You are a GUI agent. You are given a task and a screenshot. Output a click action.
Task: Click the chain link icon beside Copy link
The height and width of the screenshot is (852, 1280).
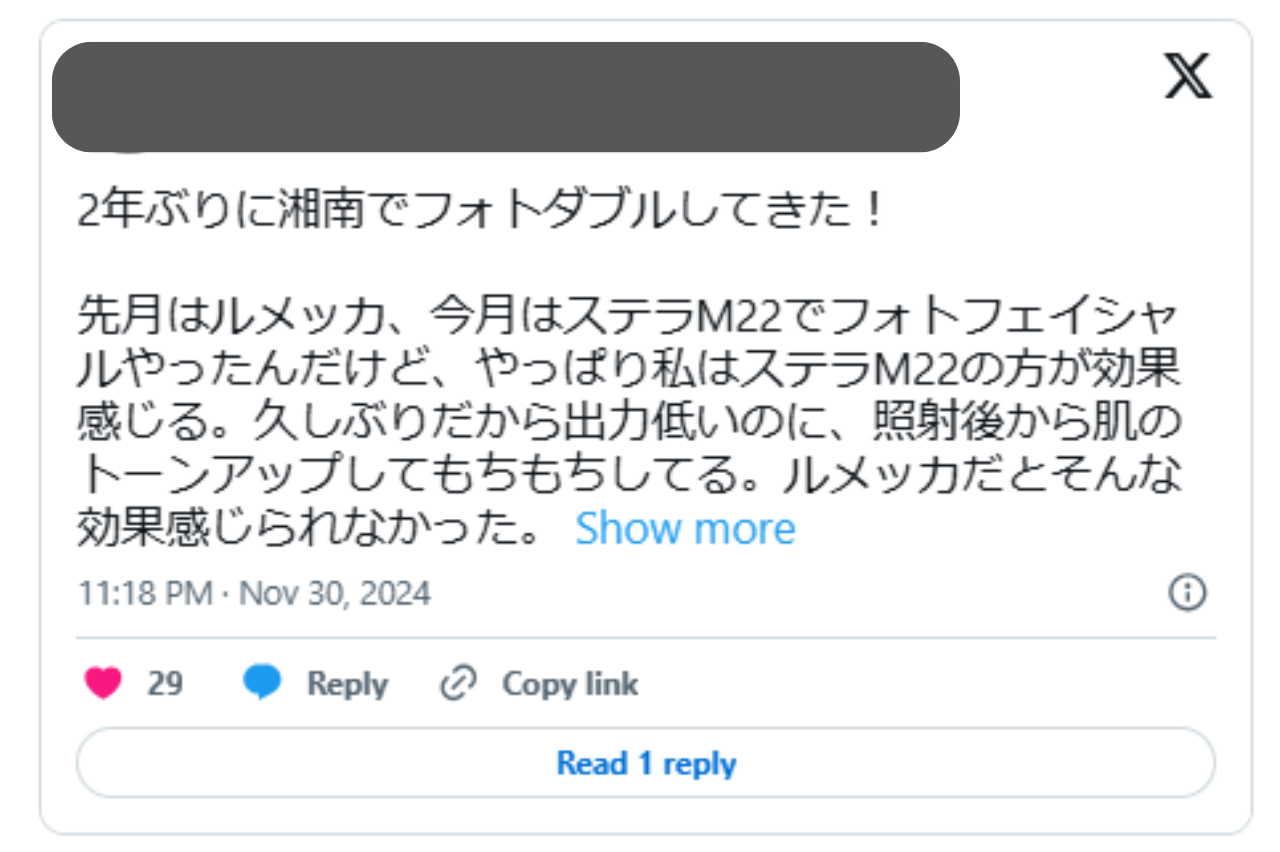click(458, 684)
